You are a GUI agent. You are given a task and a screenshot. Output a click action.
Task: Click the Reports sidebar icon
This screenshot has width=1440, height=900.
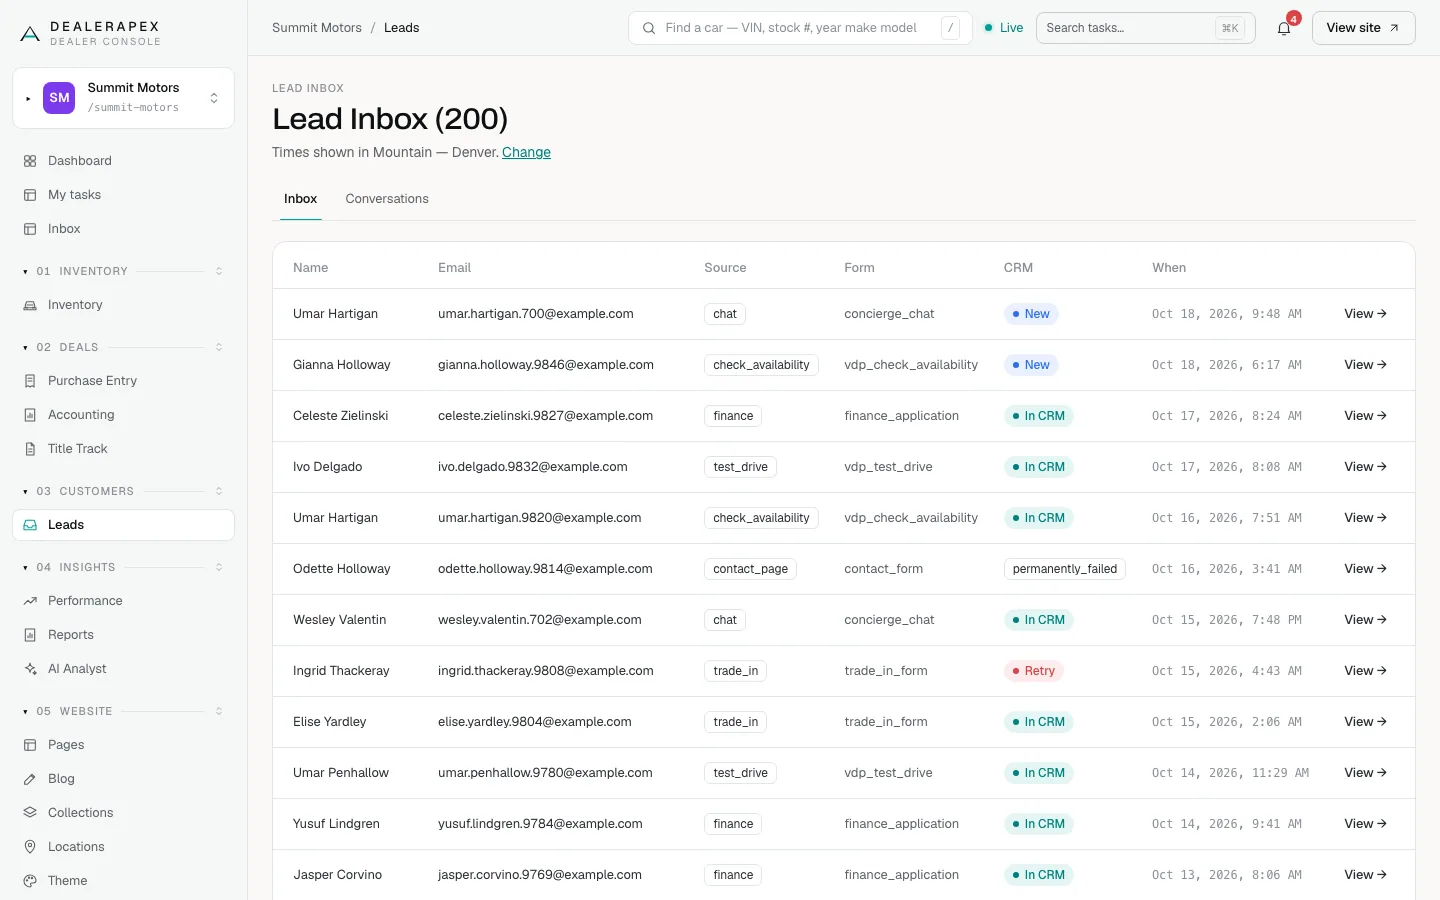tap(30, 635)
